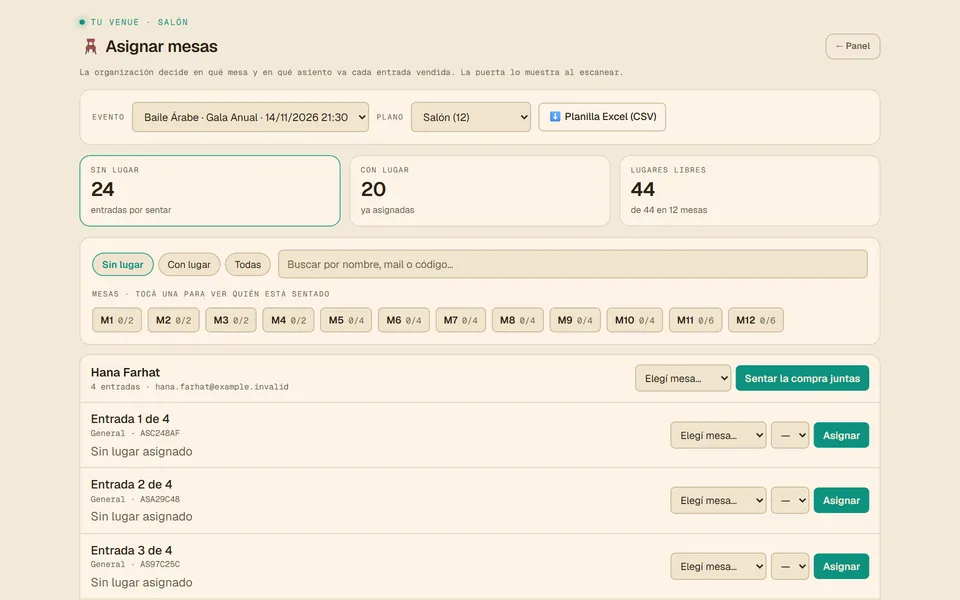Show who is seated at table M5

tap(346, 320)
